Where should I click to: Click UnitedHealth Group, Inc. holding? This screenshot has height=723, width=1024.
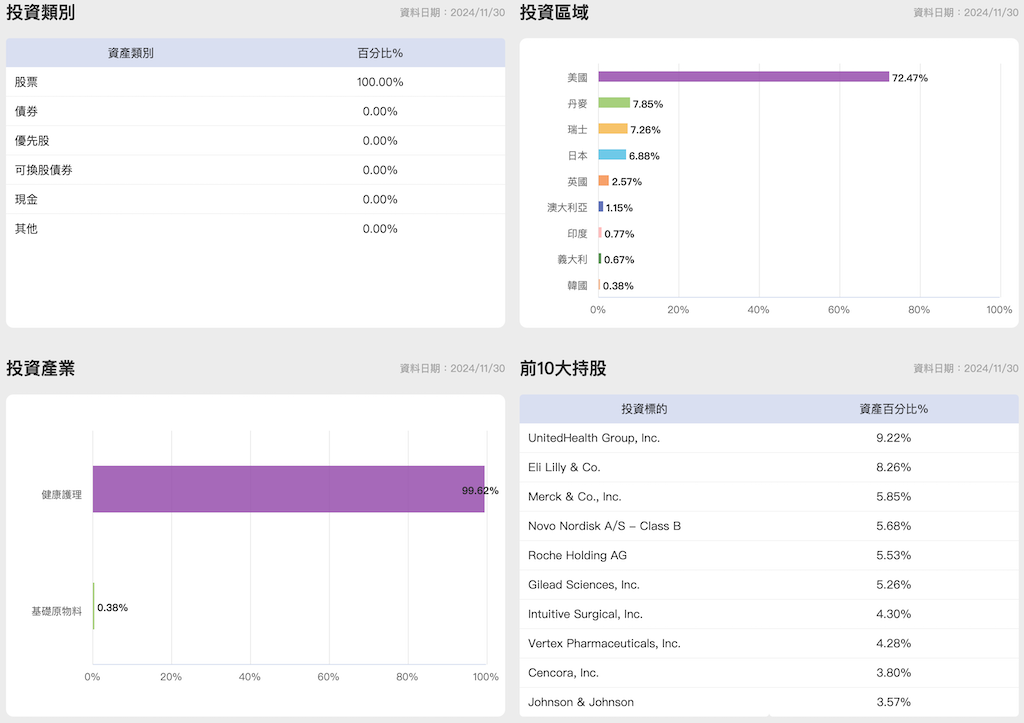(x=594, y=438)
